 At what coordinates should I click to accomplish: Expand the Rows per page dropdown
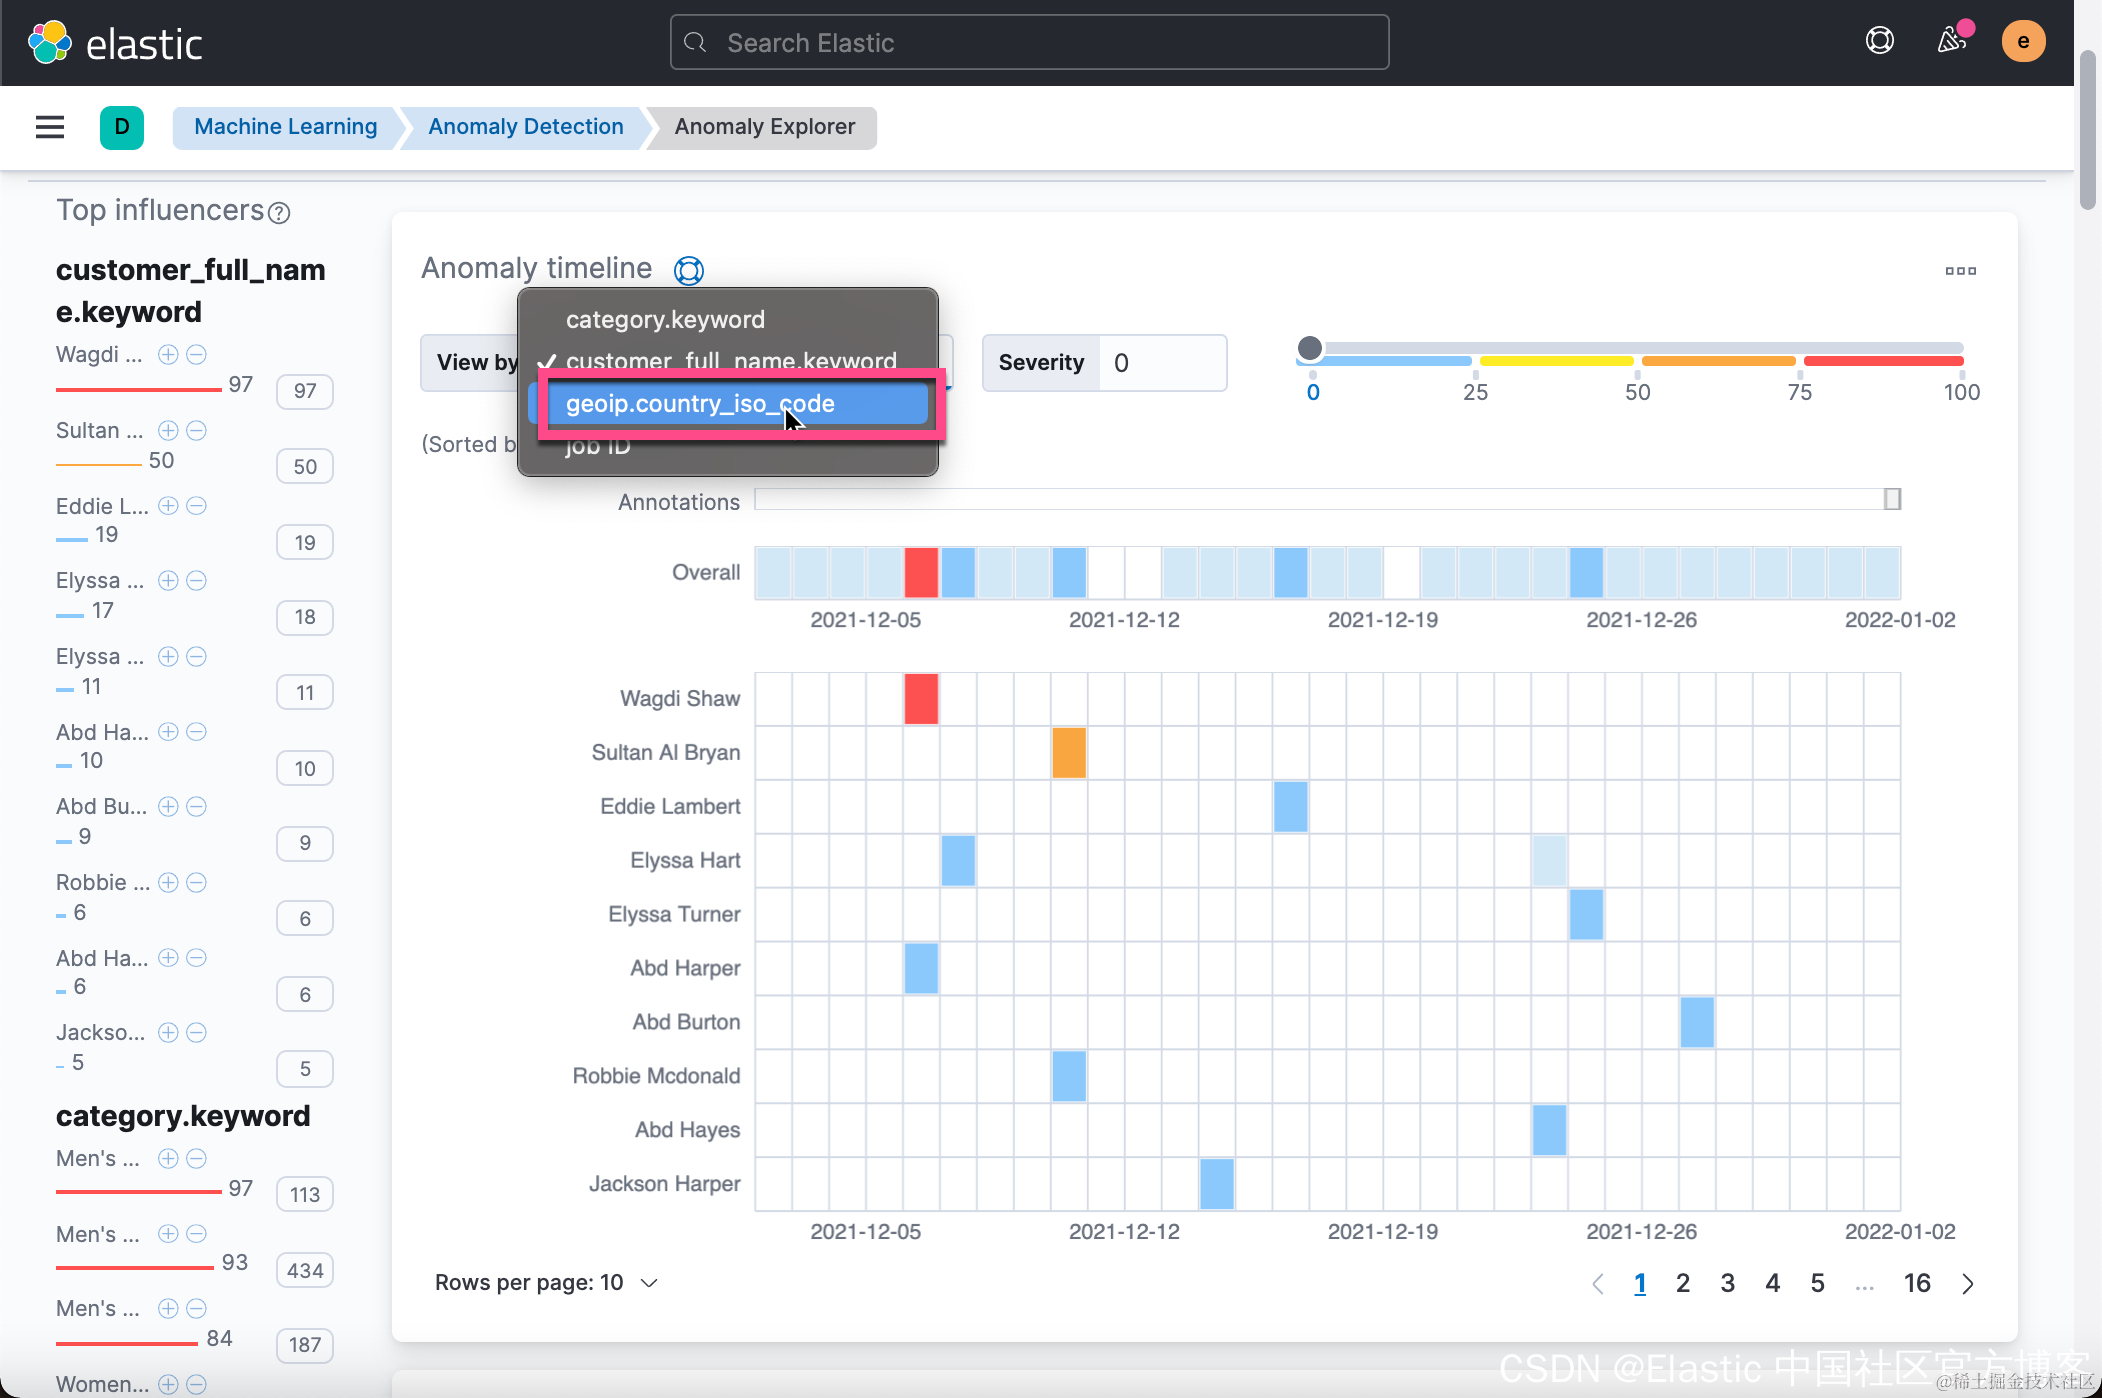(x=547, y=1283)
